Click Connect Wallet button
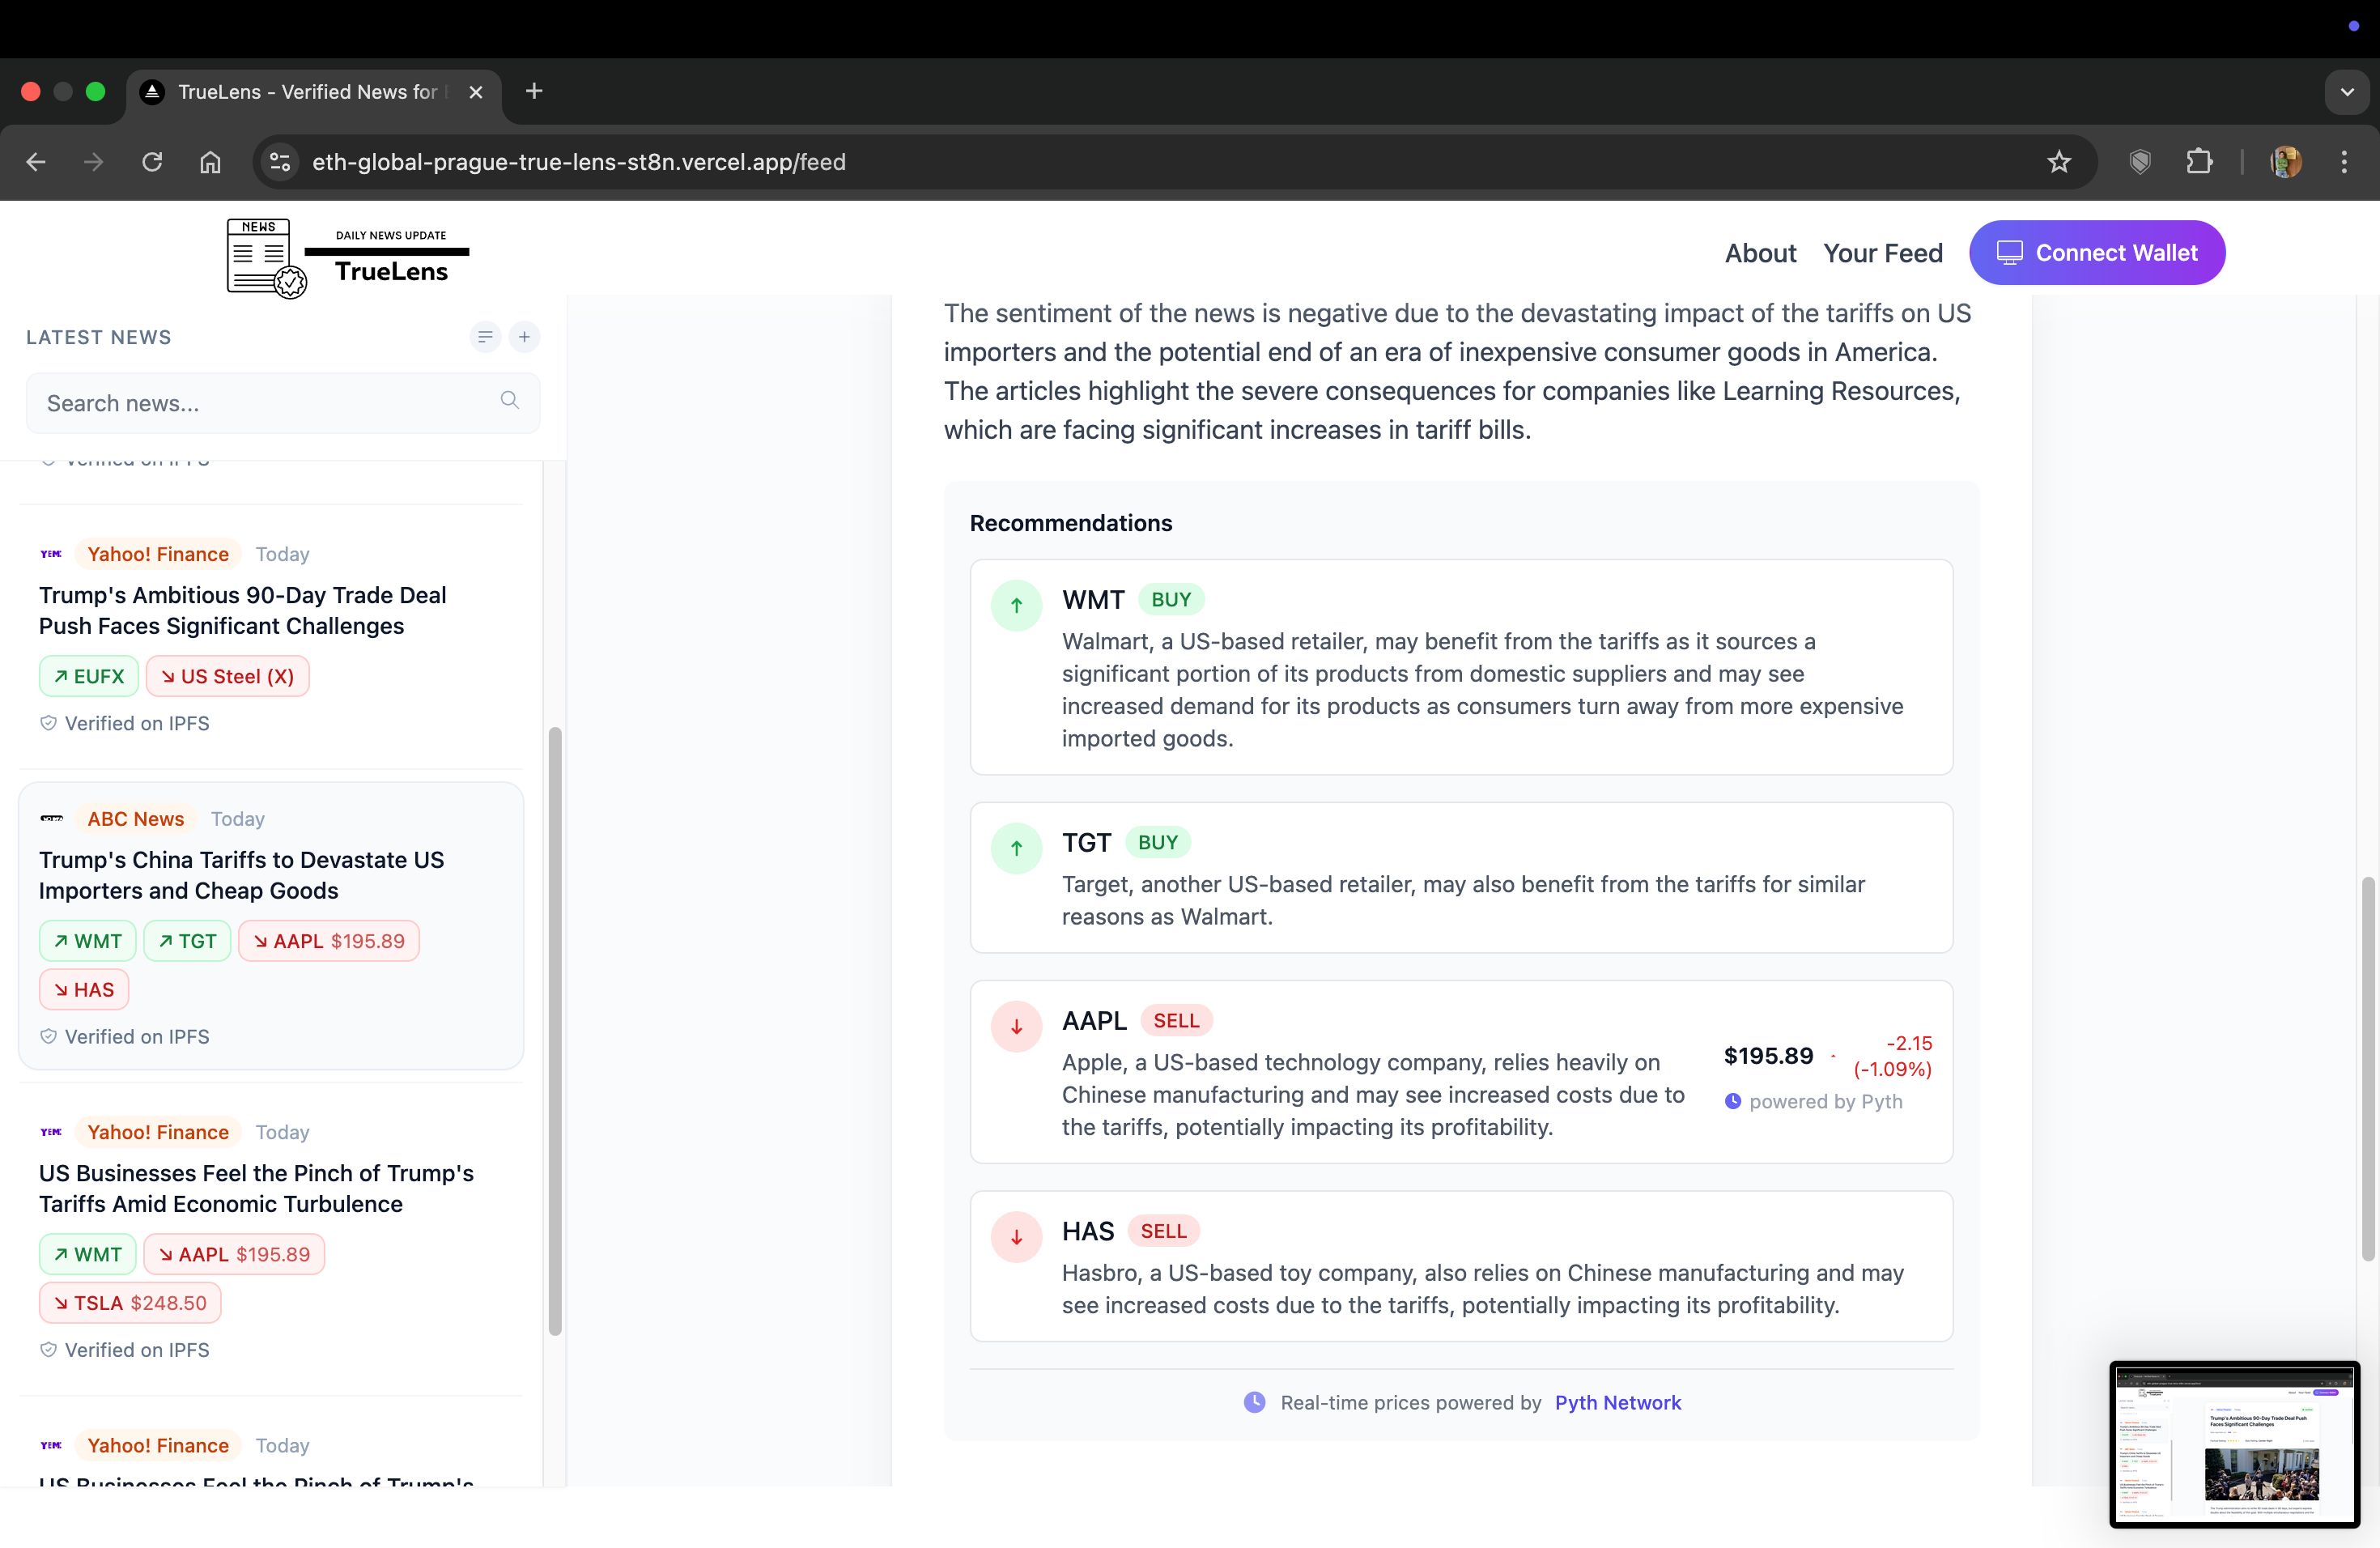This screenshot has height=1548, width=2380. tap(2097, 253)
